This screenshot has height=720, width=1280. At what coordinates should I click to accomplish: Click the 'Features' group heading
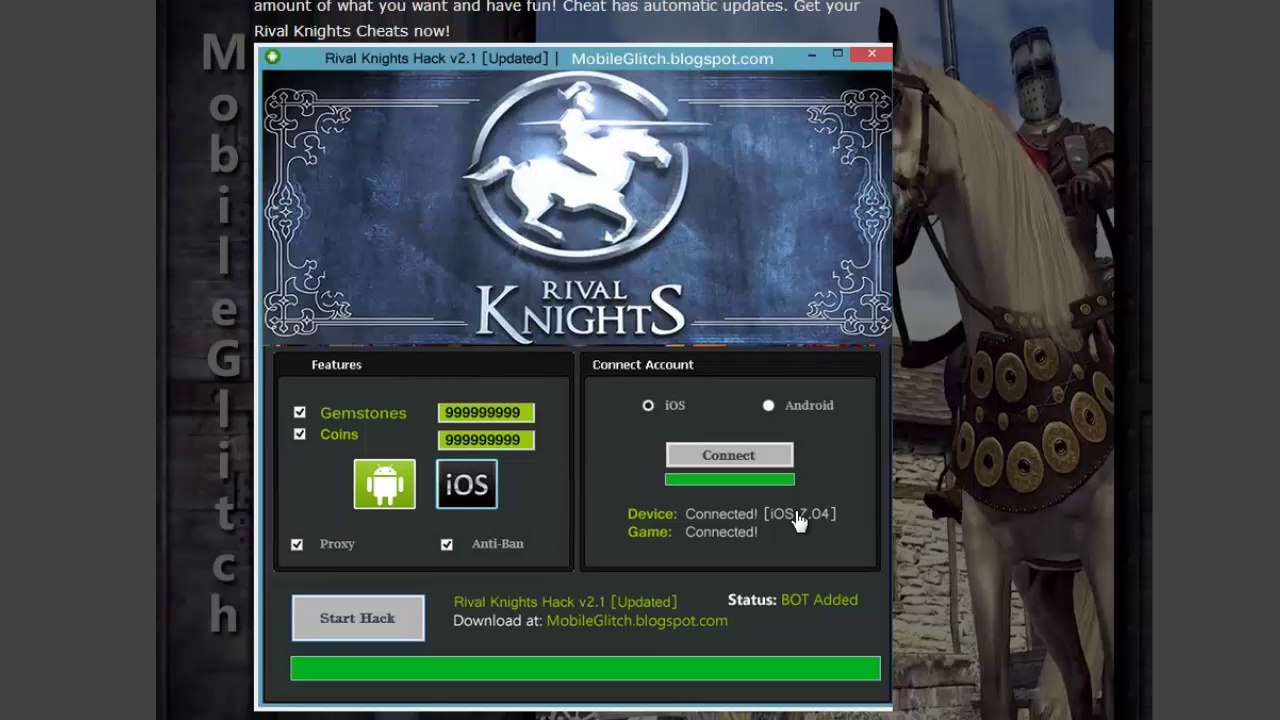[336, 365]
